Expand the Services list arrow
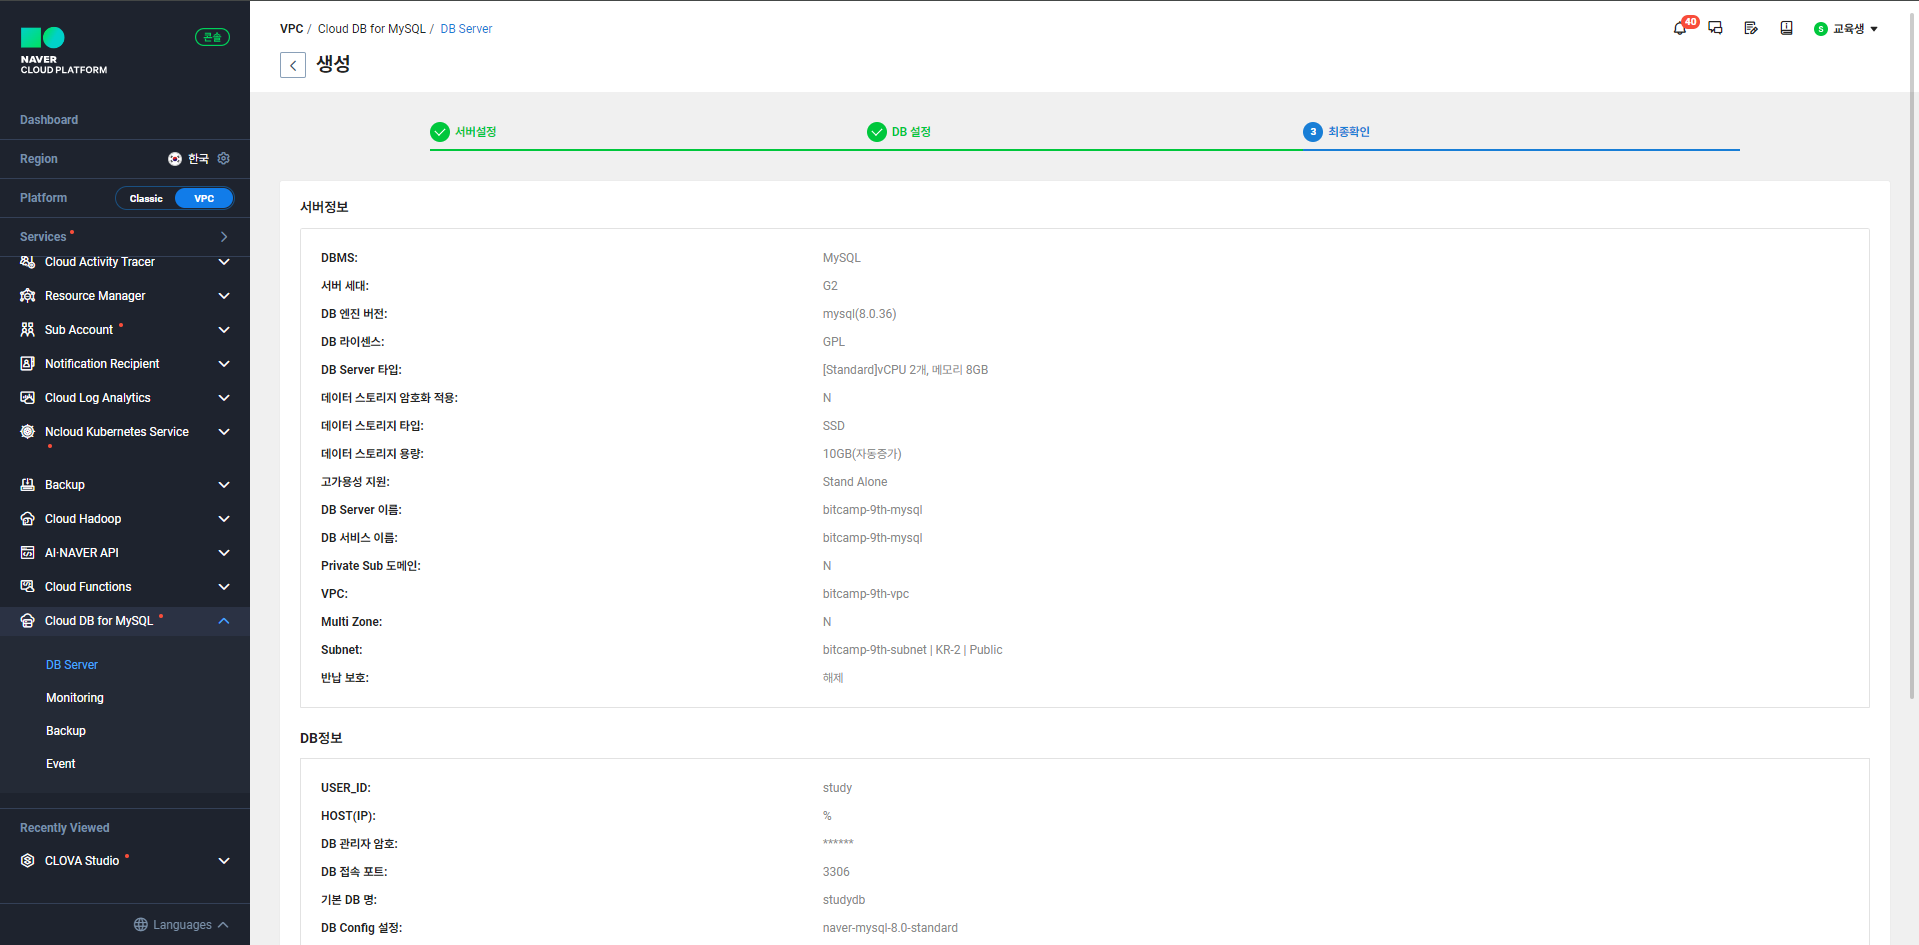 tap(224, 237)
